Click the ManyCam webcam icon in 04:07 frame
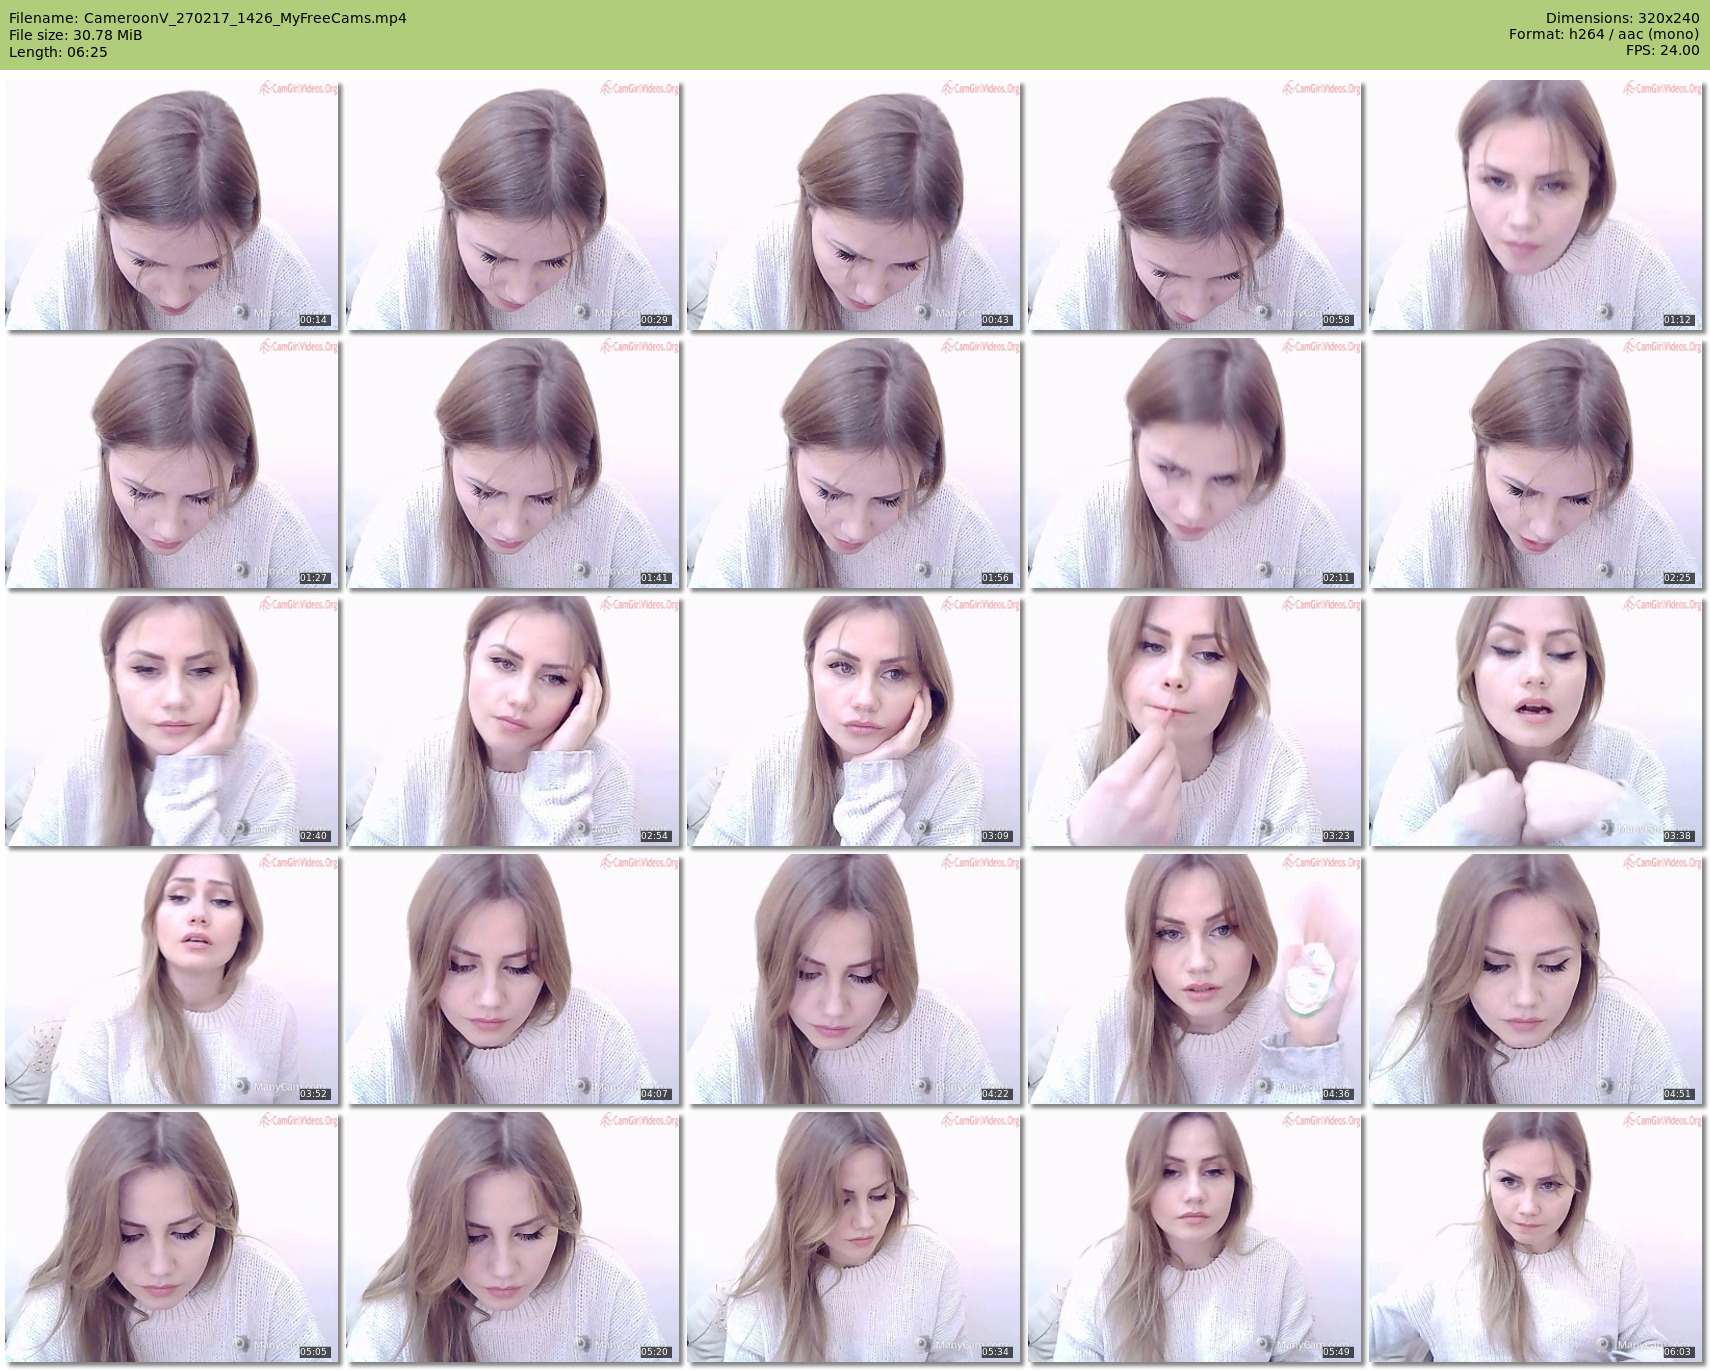The height and width of the screenshot is (1370, 1710). click(x=582, y=1087)
